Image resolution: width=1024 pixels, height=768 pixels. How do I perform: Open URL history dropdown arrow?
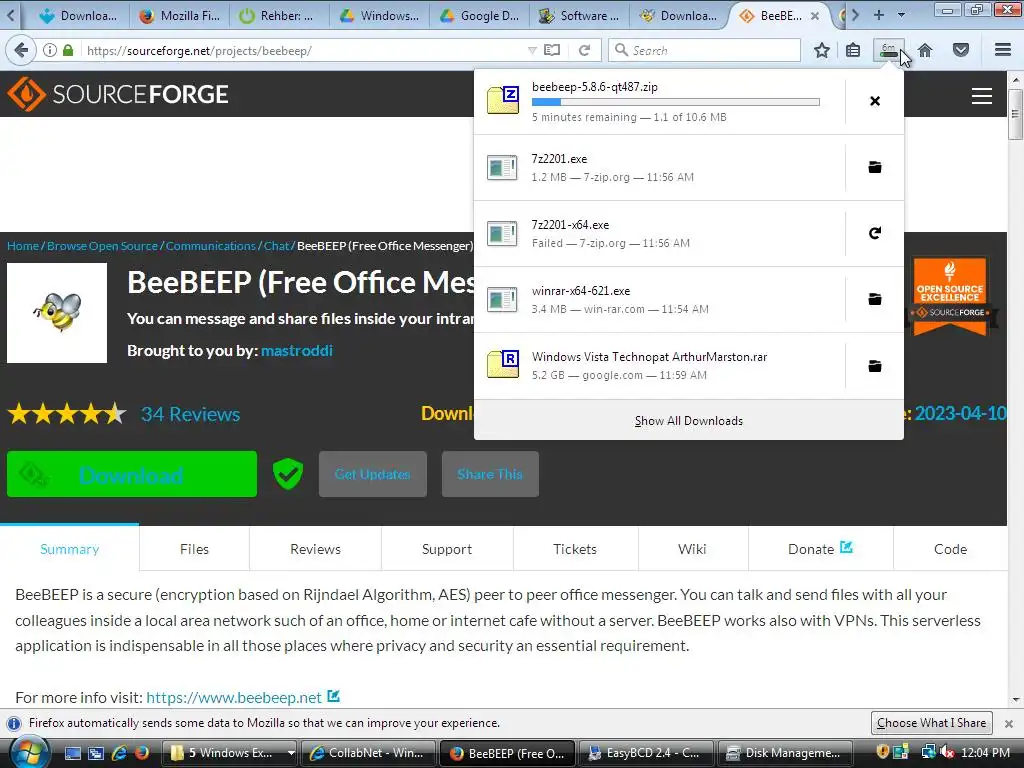tap(532, 50)
